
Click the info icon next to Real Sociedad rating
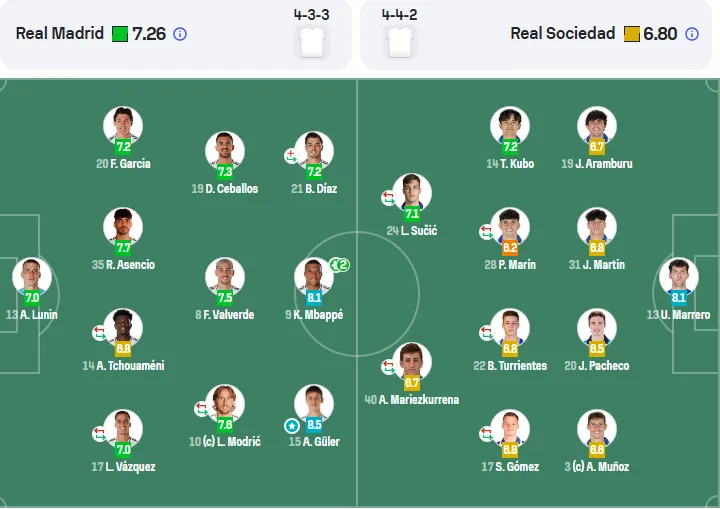[x=692, y=34]
